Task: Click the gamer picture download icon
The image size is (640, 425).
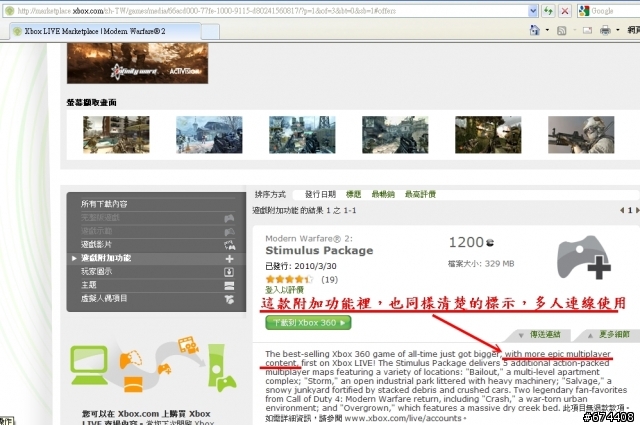Action: (229, 272)
